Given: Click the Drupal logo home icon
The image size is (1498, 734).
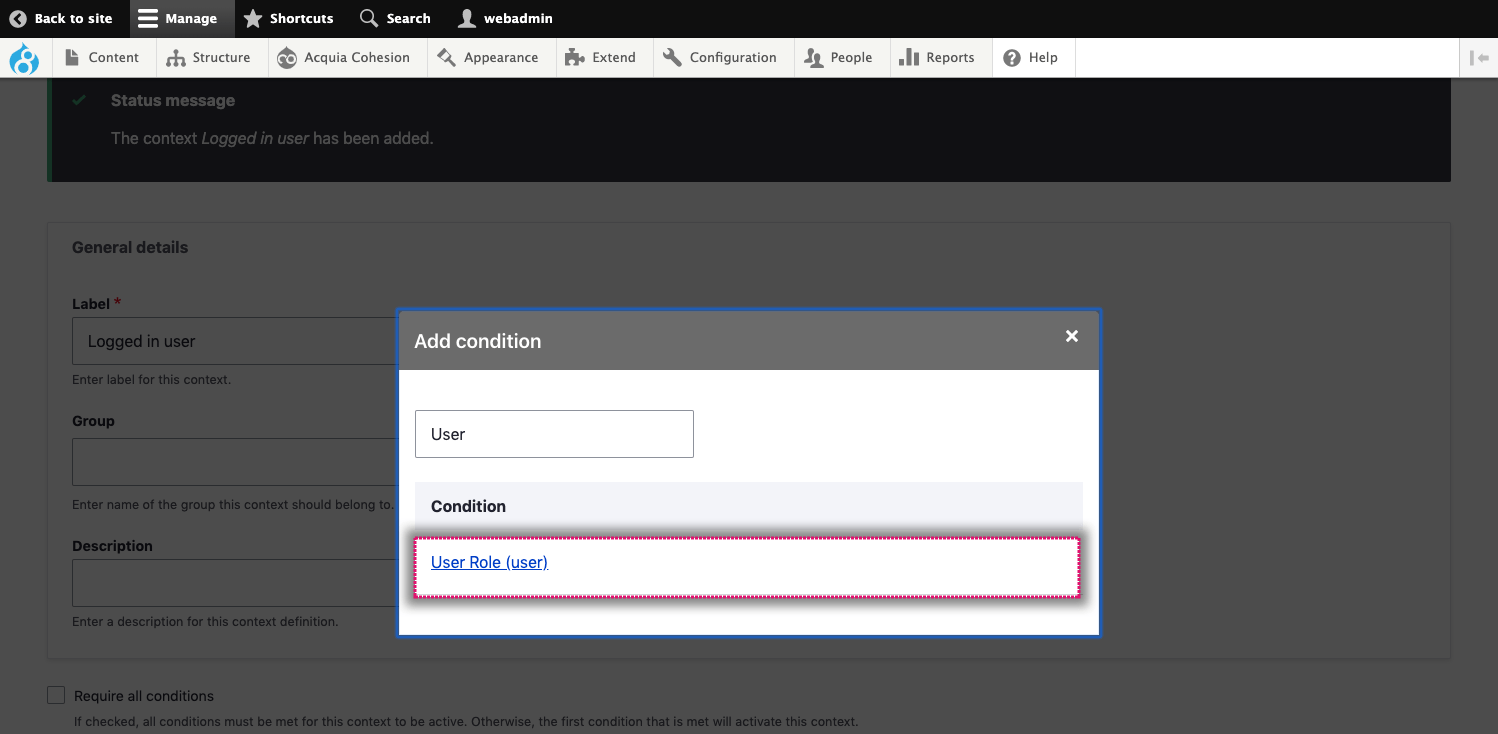Looking at the screenshot, I should pyautogui.click(x=24, y=58).
